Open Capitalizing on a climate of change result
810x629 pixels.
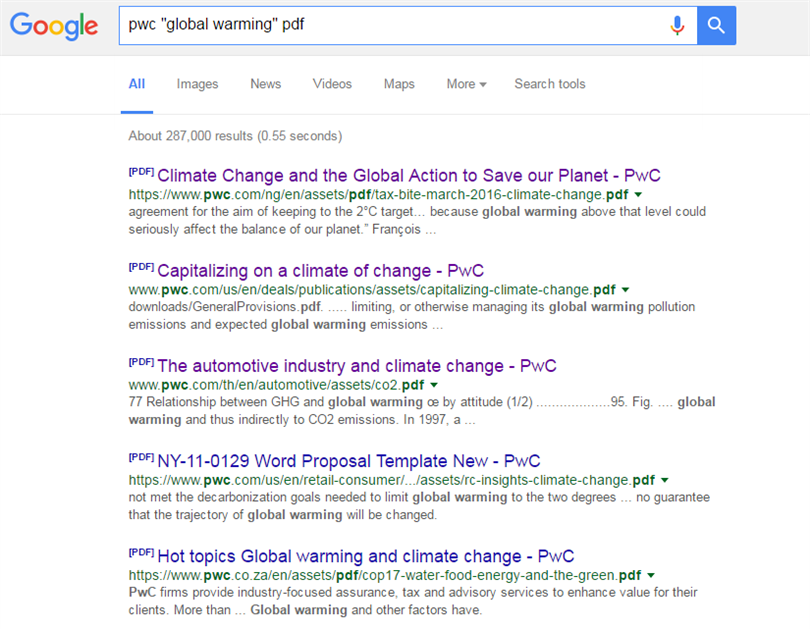pyautogui.click(x=320, y=271)
